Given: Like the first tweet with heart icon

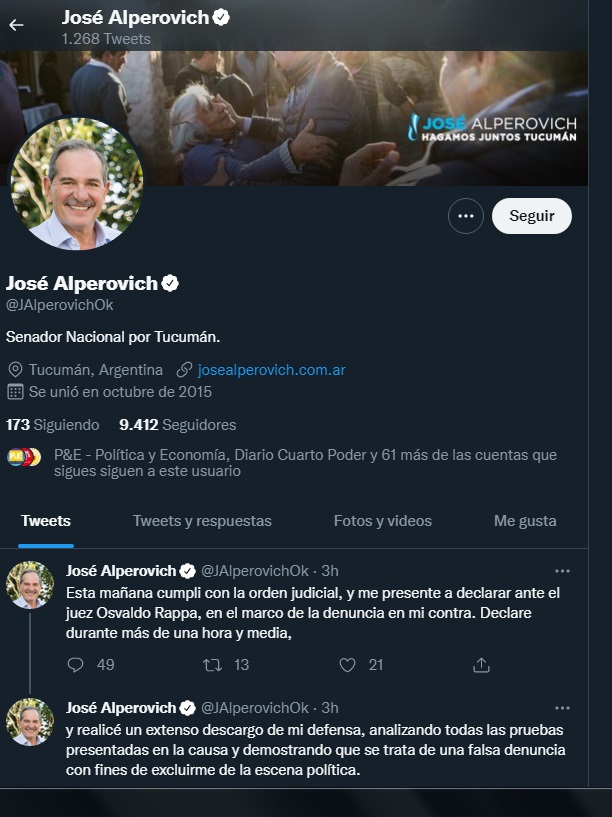Looking at the screenshot, I should 347,665.
